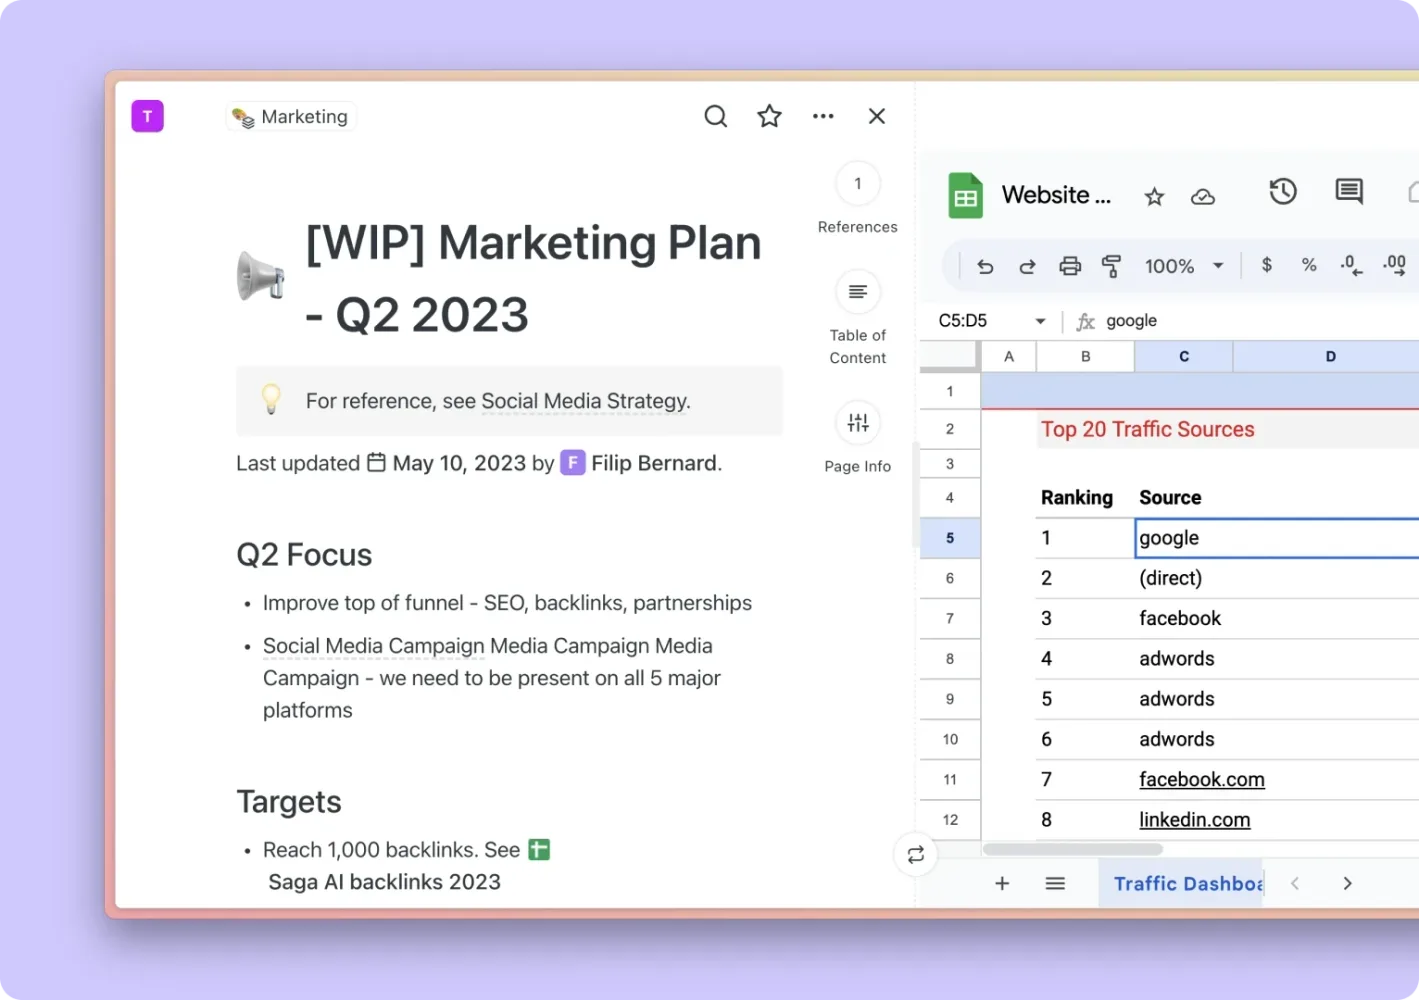Select row 5 header
This screenshot has width=1419, height=1000.
950,538
